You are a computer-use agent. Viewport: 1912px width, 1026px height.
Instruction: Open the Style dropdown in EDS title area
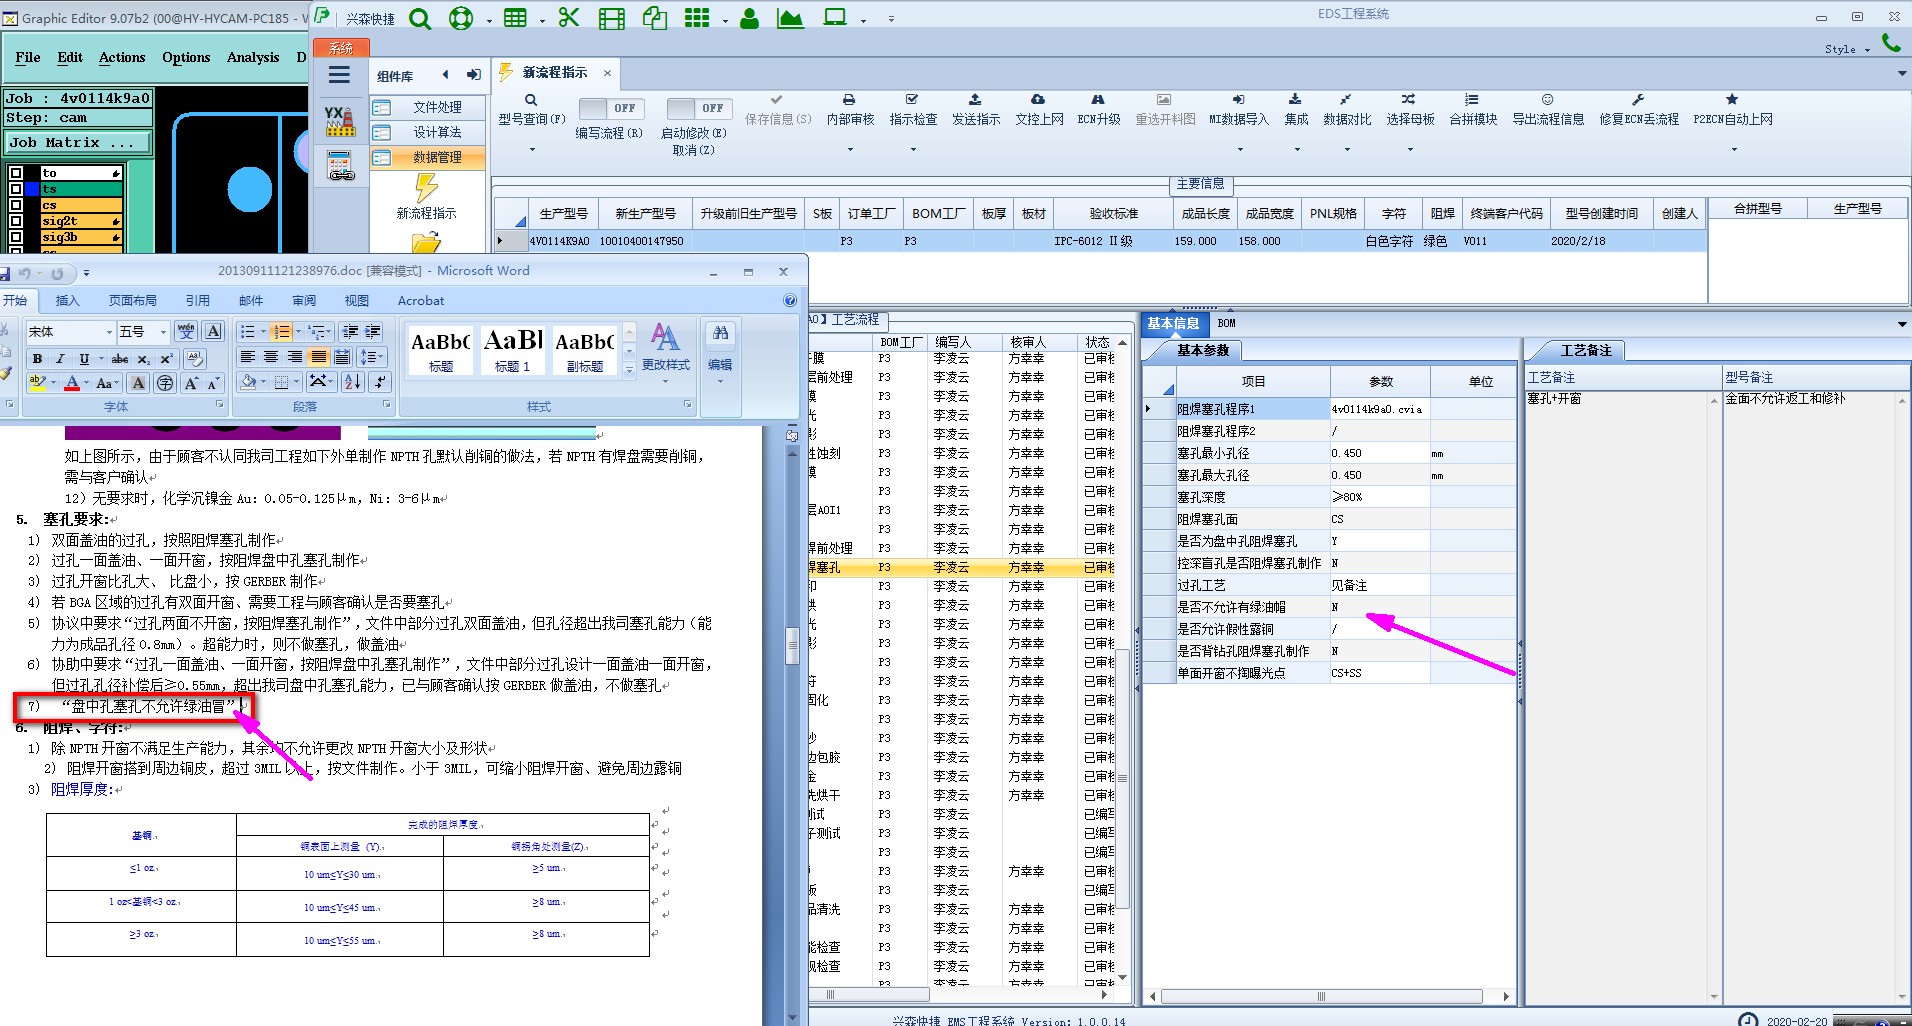click(1847, 49)
